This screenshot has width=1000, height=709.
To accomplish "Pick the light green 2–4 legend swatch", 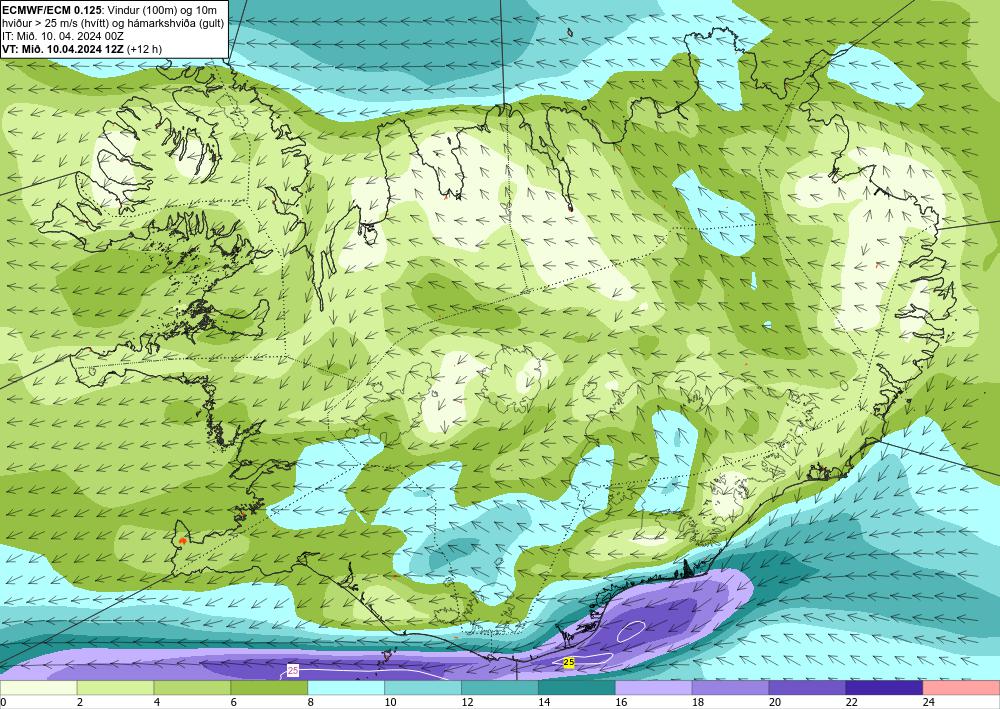I will [115, 687].
